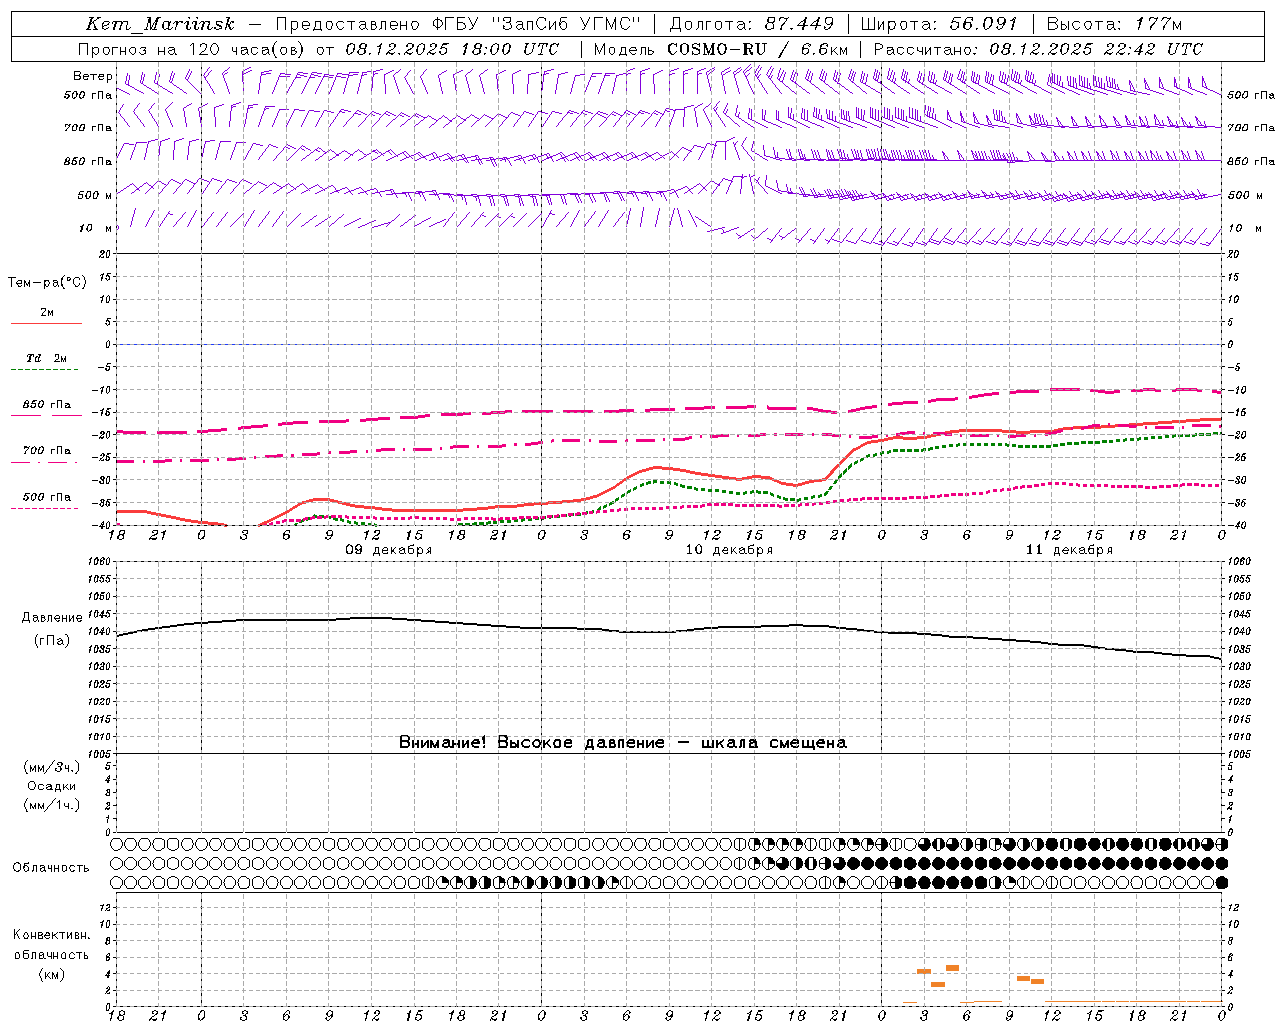Click the (мм/1ч.) precipitation unit label
This screenshot has width=1280, height=1024.
(52, 805)
